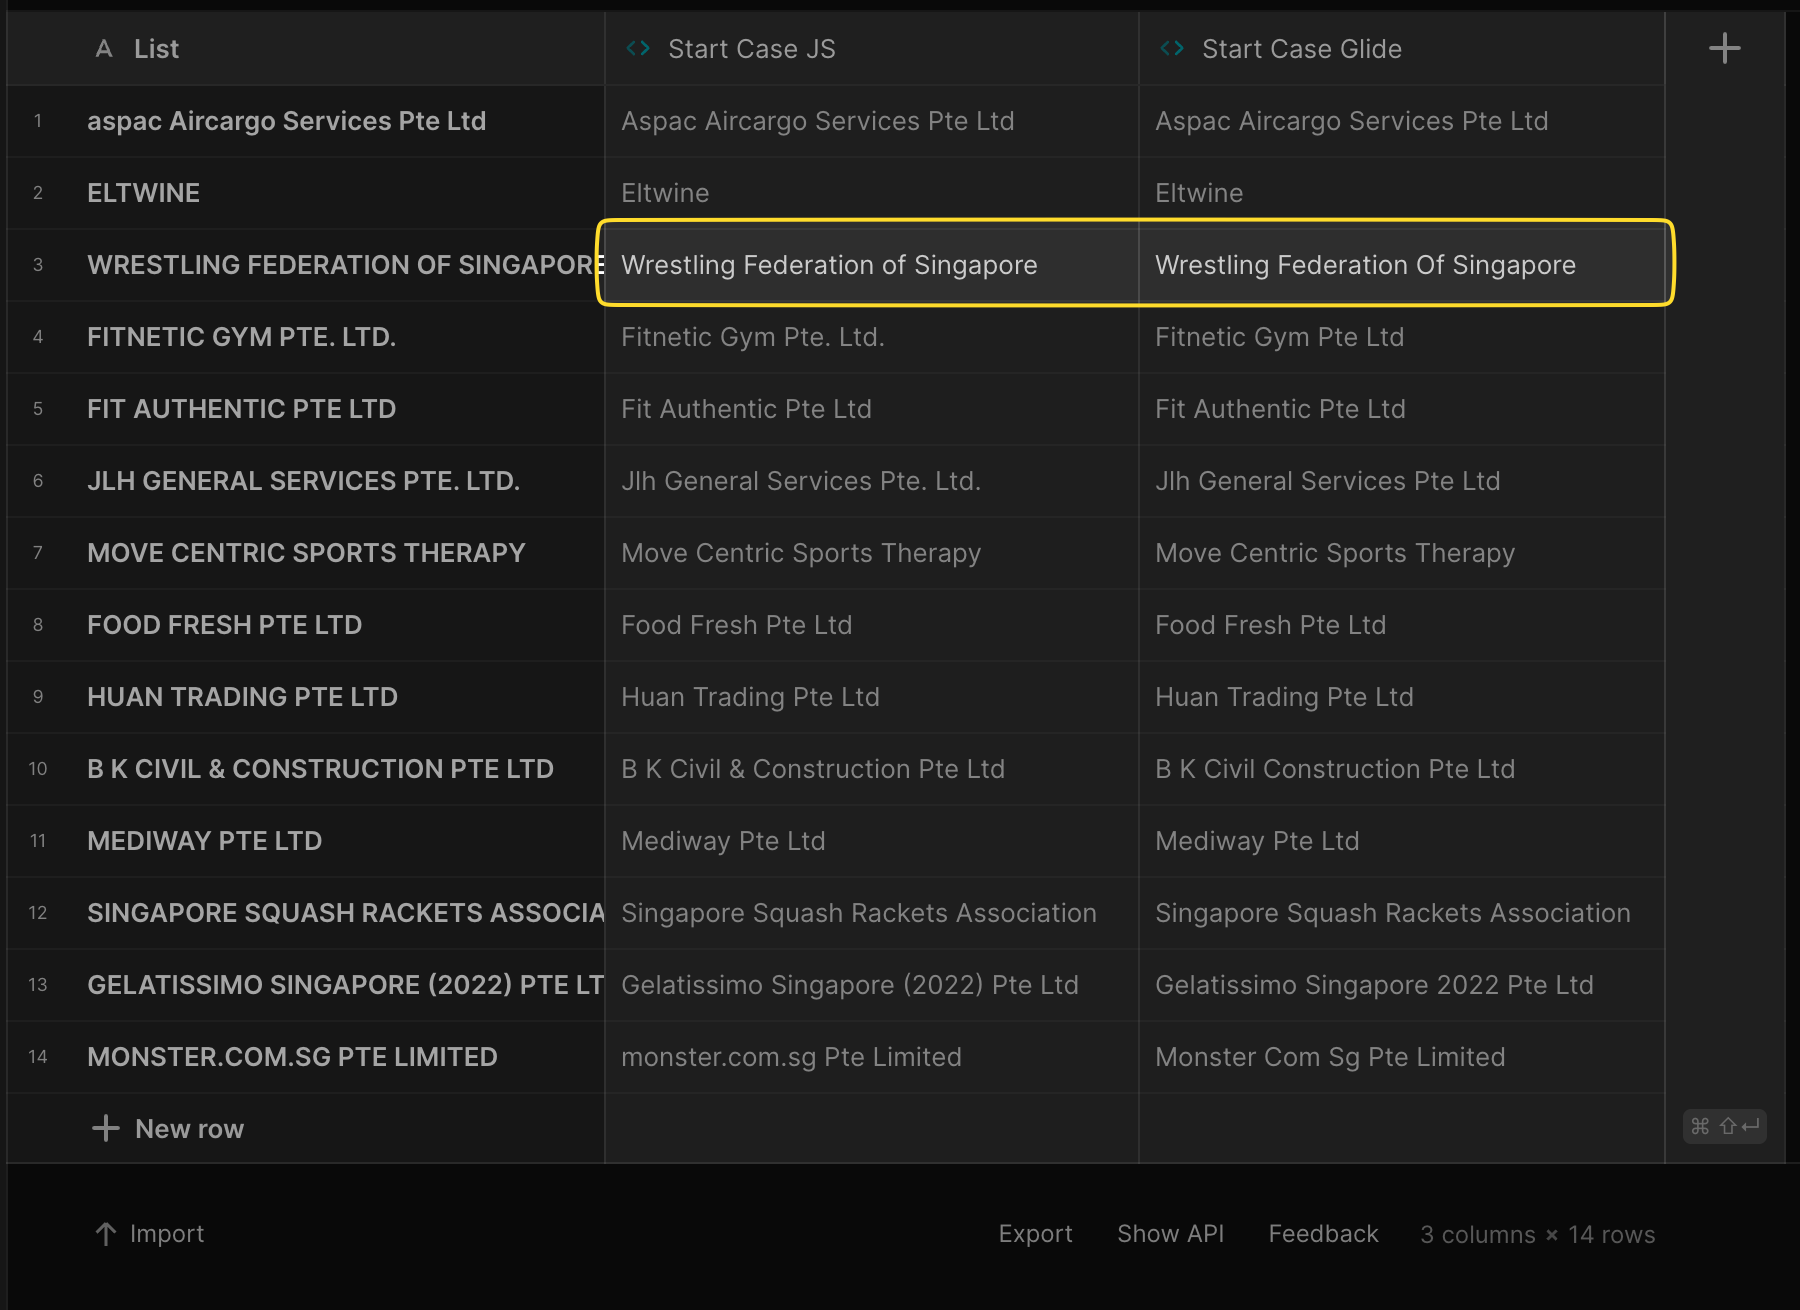Click the code icon beside Start Case Glide

coord(1172,48)
